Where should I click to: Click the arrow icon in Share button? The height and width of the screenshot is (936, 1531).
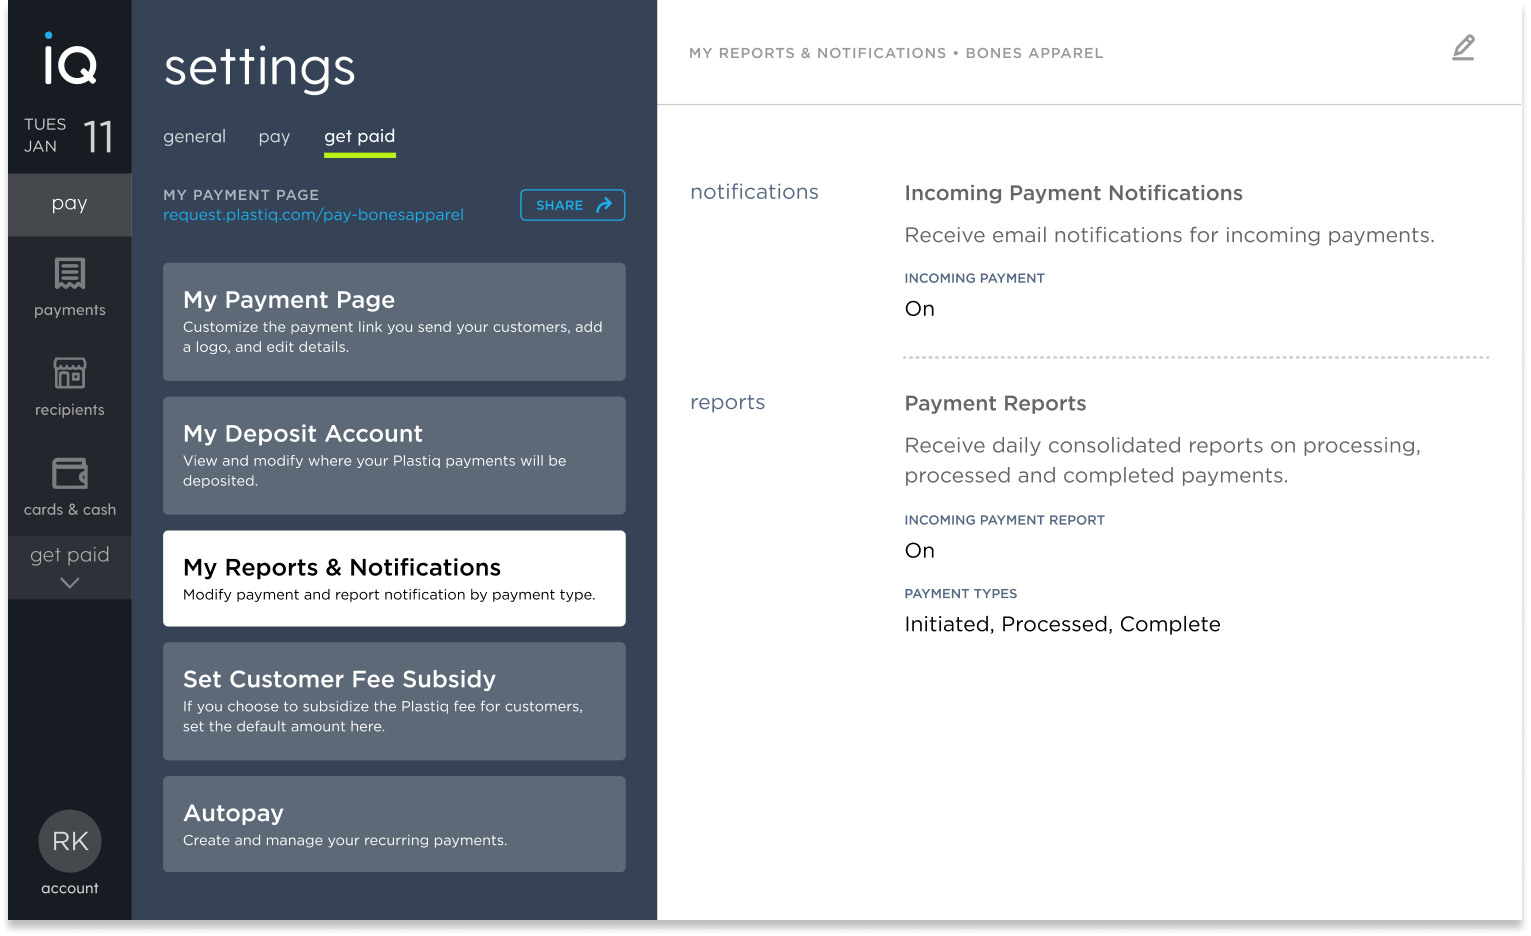click(604, 205)
